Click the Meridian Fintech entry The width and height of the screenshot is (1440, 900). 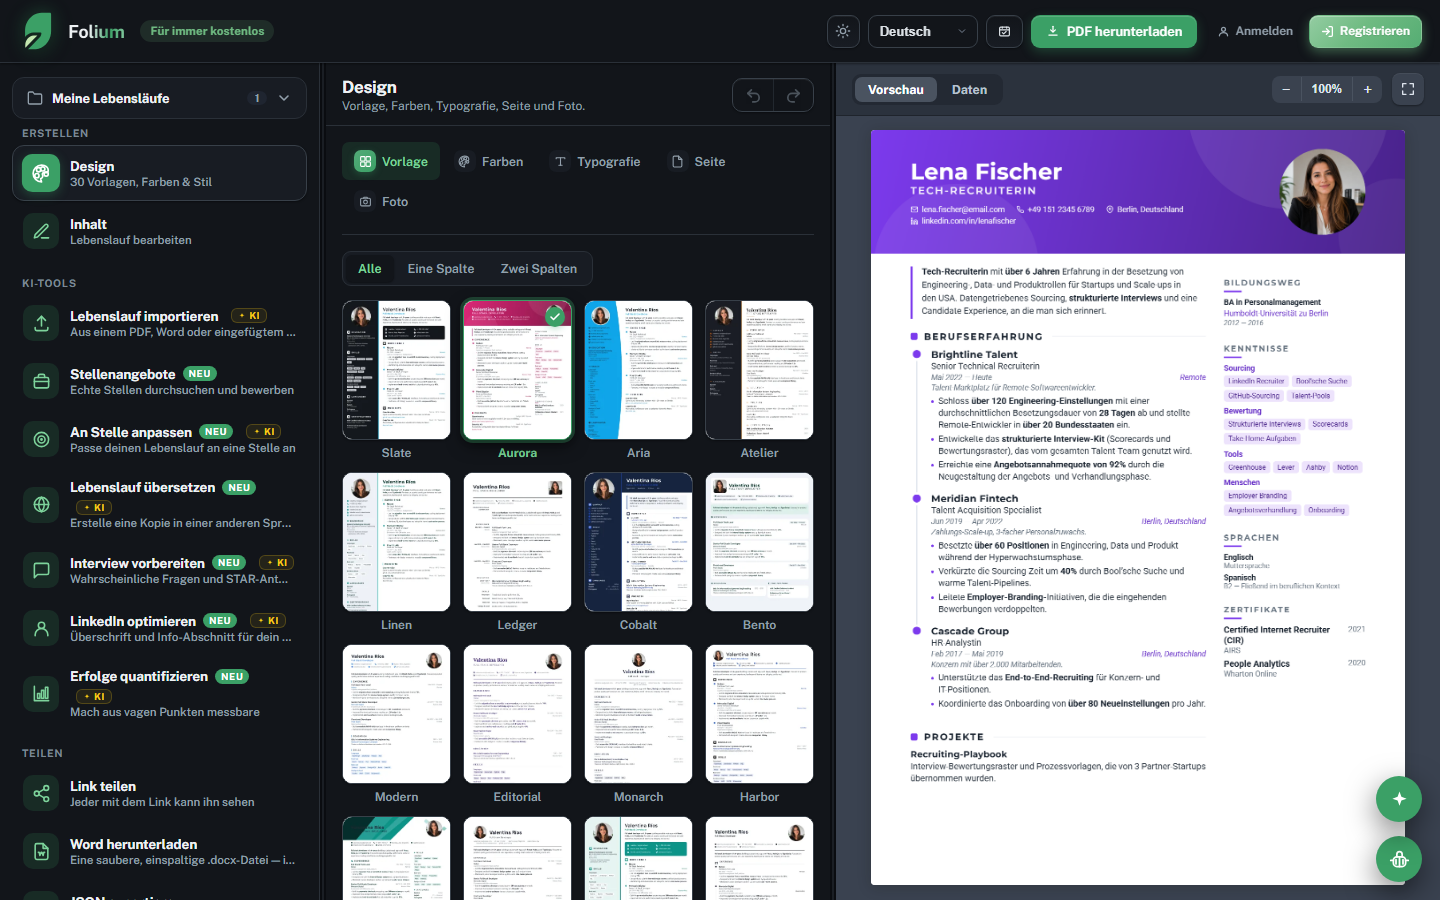[x=974, y=498]
